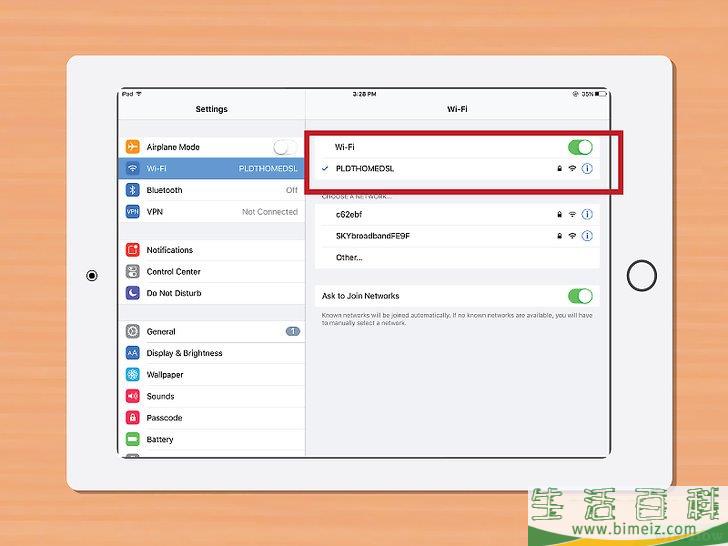
Task: Join the SKYbroadbandFE9F network
Action: pyautogui.click(x=457, y=236)
